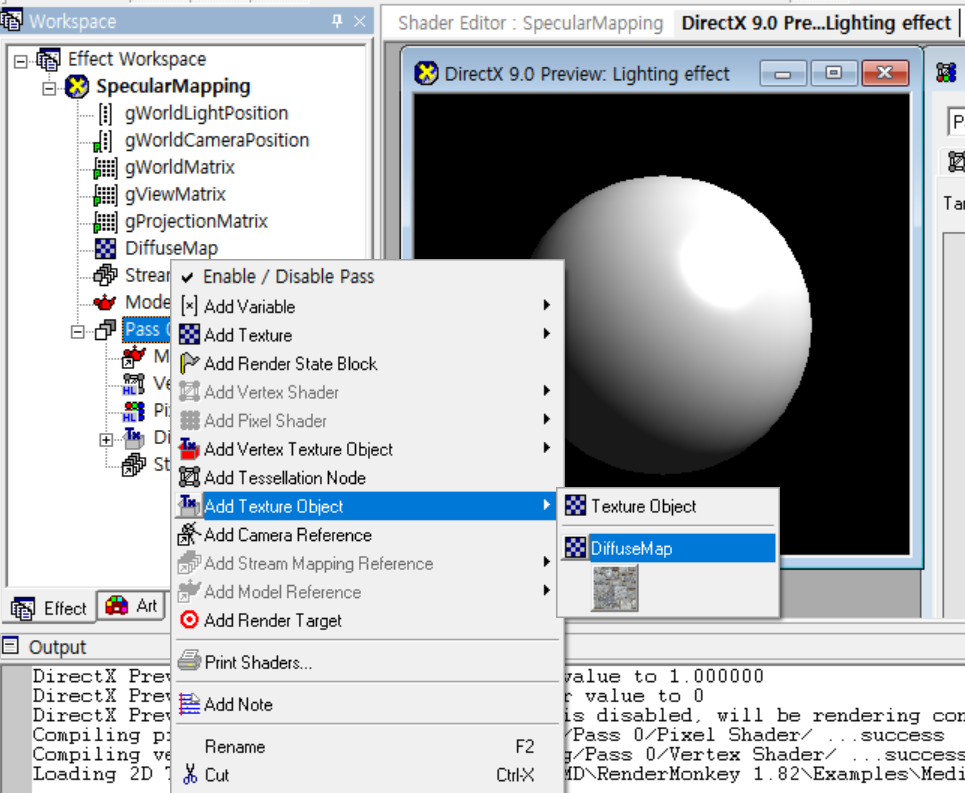Click the red teapot Model icon
Image resolution: width=965 pixels, height=793 pixels.
(105, 302)
